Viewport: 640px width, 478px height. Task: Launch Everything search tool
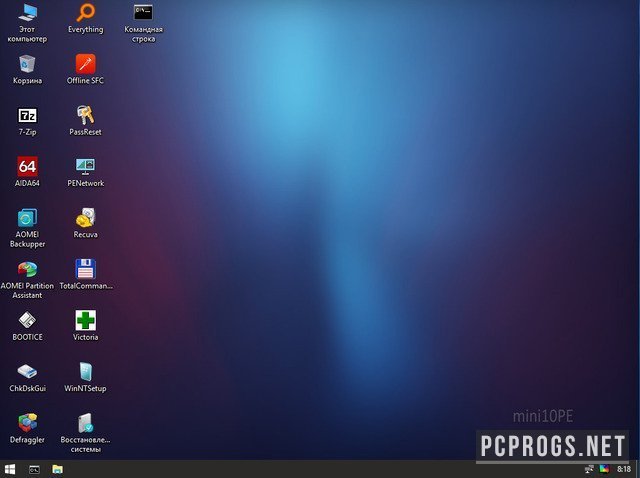pos(85,18)
